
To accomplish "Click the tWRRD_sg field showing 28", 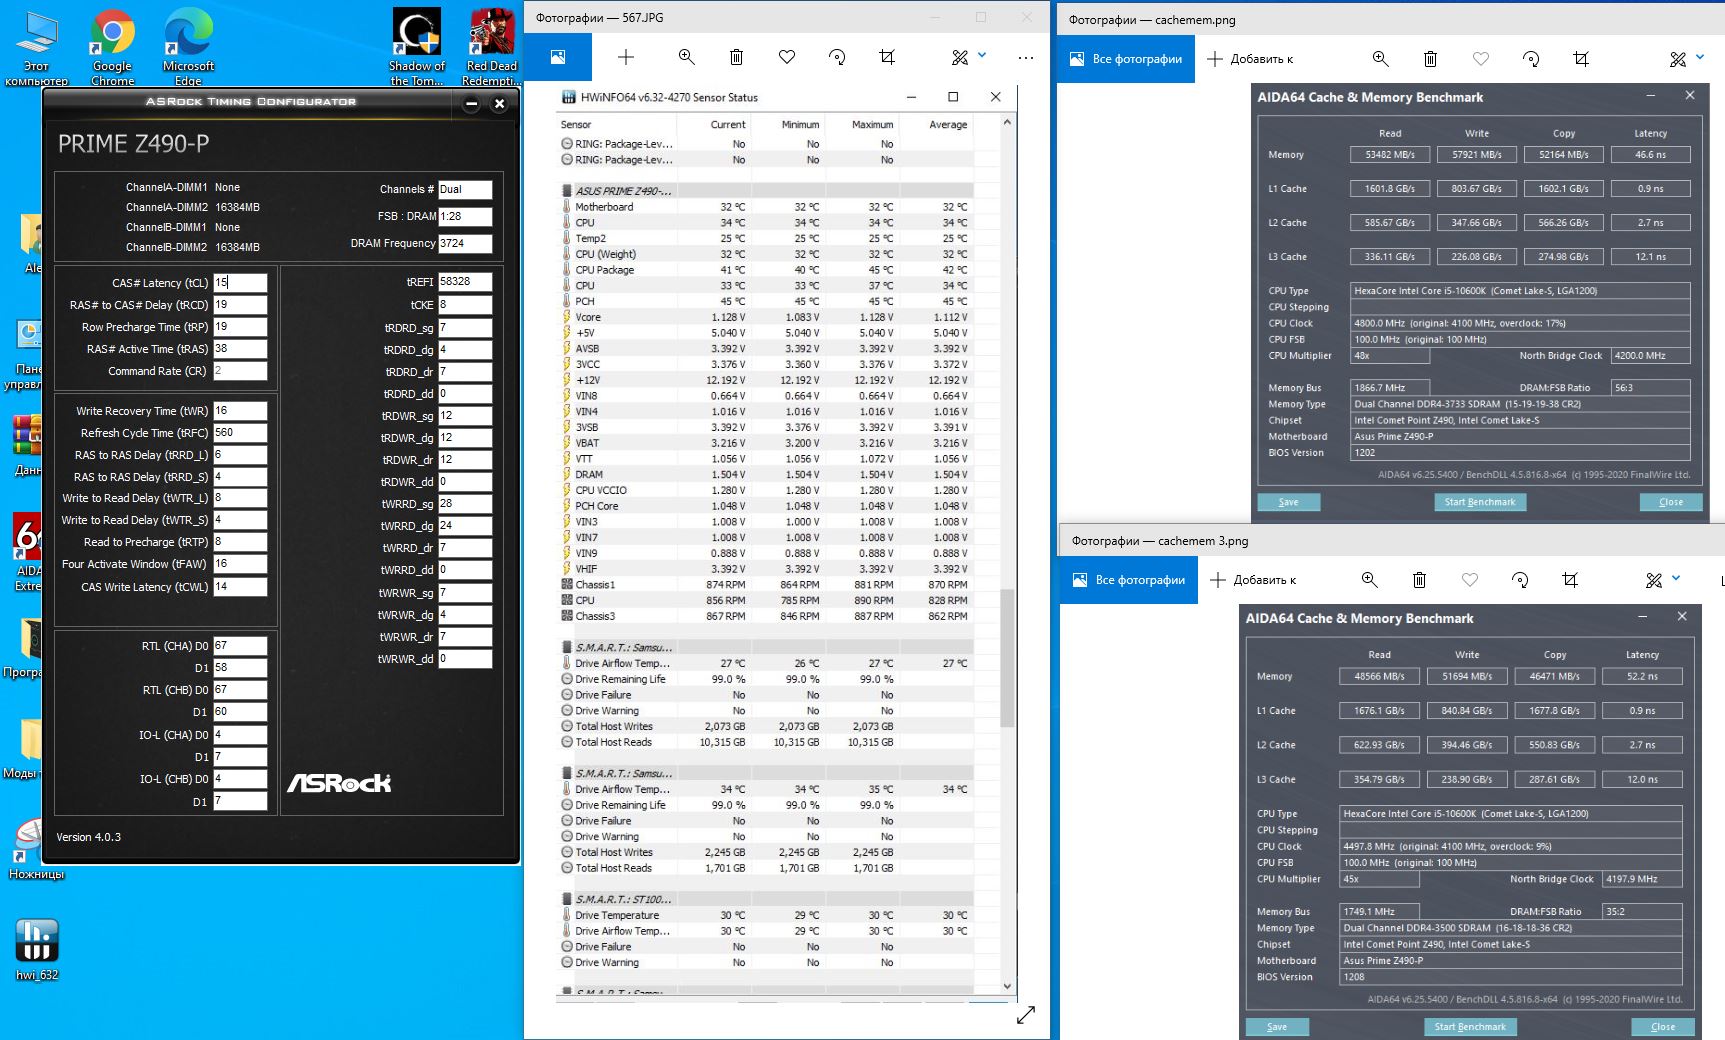I will (465, 504).
